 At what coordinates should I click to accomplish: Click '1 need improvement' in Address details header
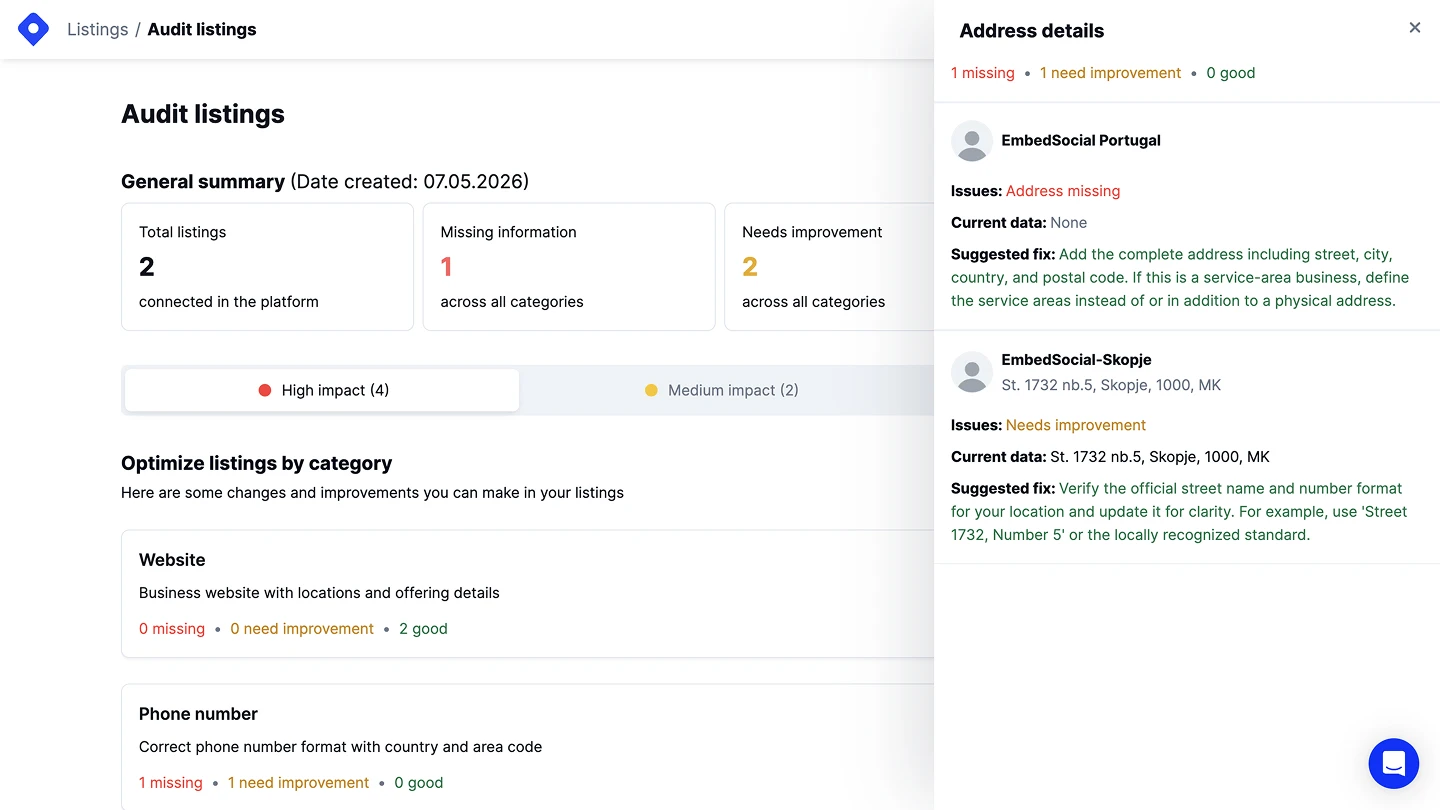[1110, 73]
